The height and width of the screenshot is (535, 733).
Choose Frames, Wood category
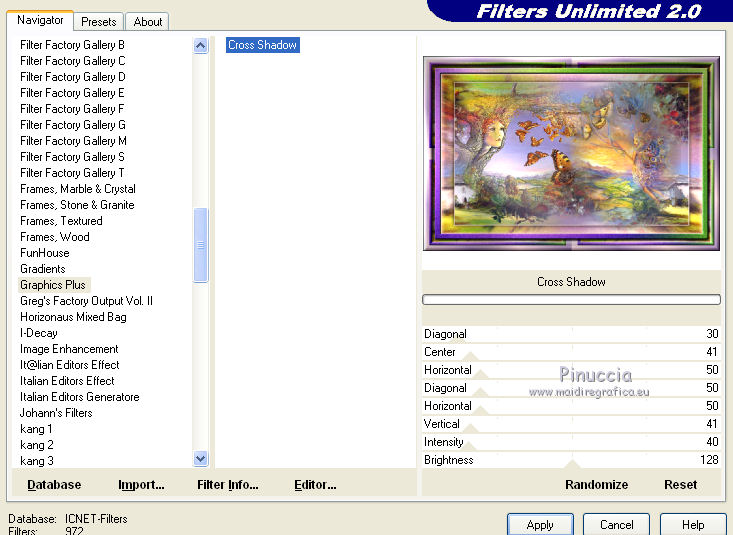(55, 237)
